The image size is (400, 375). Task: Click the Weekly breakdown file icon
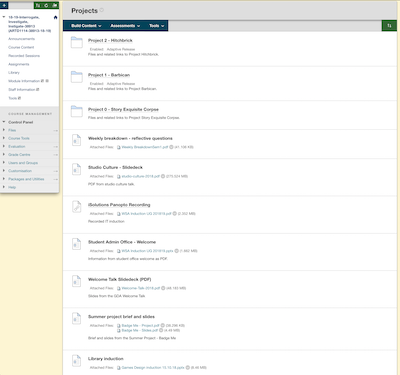point(76,140)
